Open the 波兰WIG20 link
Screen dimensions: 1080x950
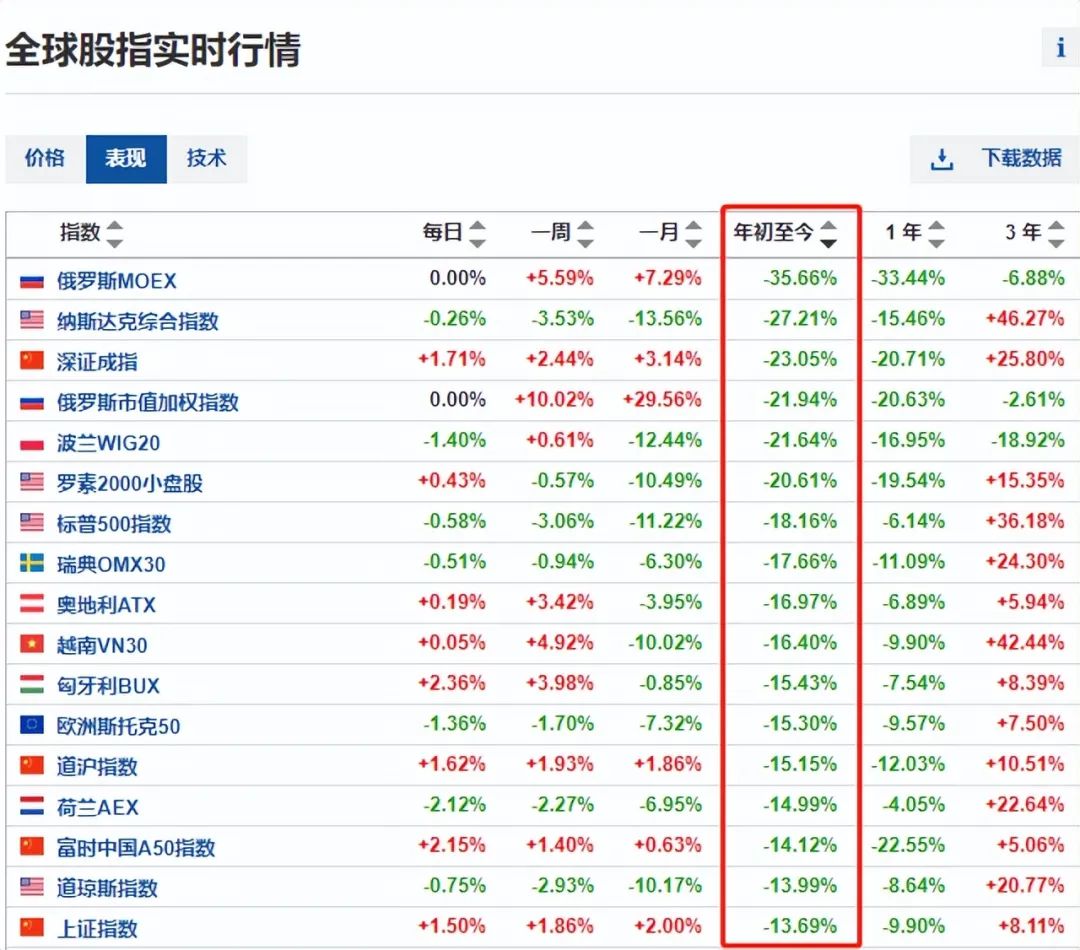(108, 443)
